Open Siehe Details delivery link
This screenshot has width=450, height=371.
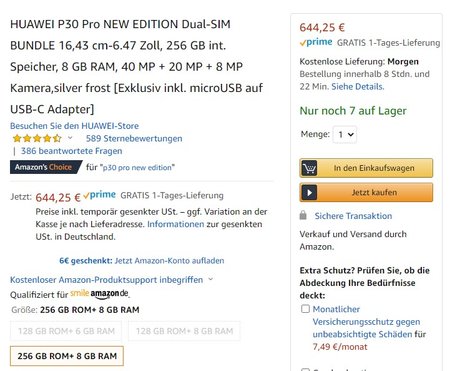pyautogui.click(x=358, y=87)
